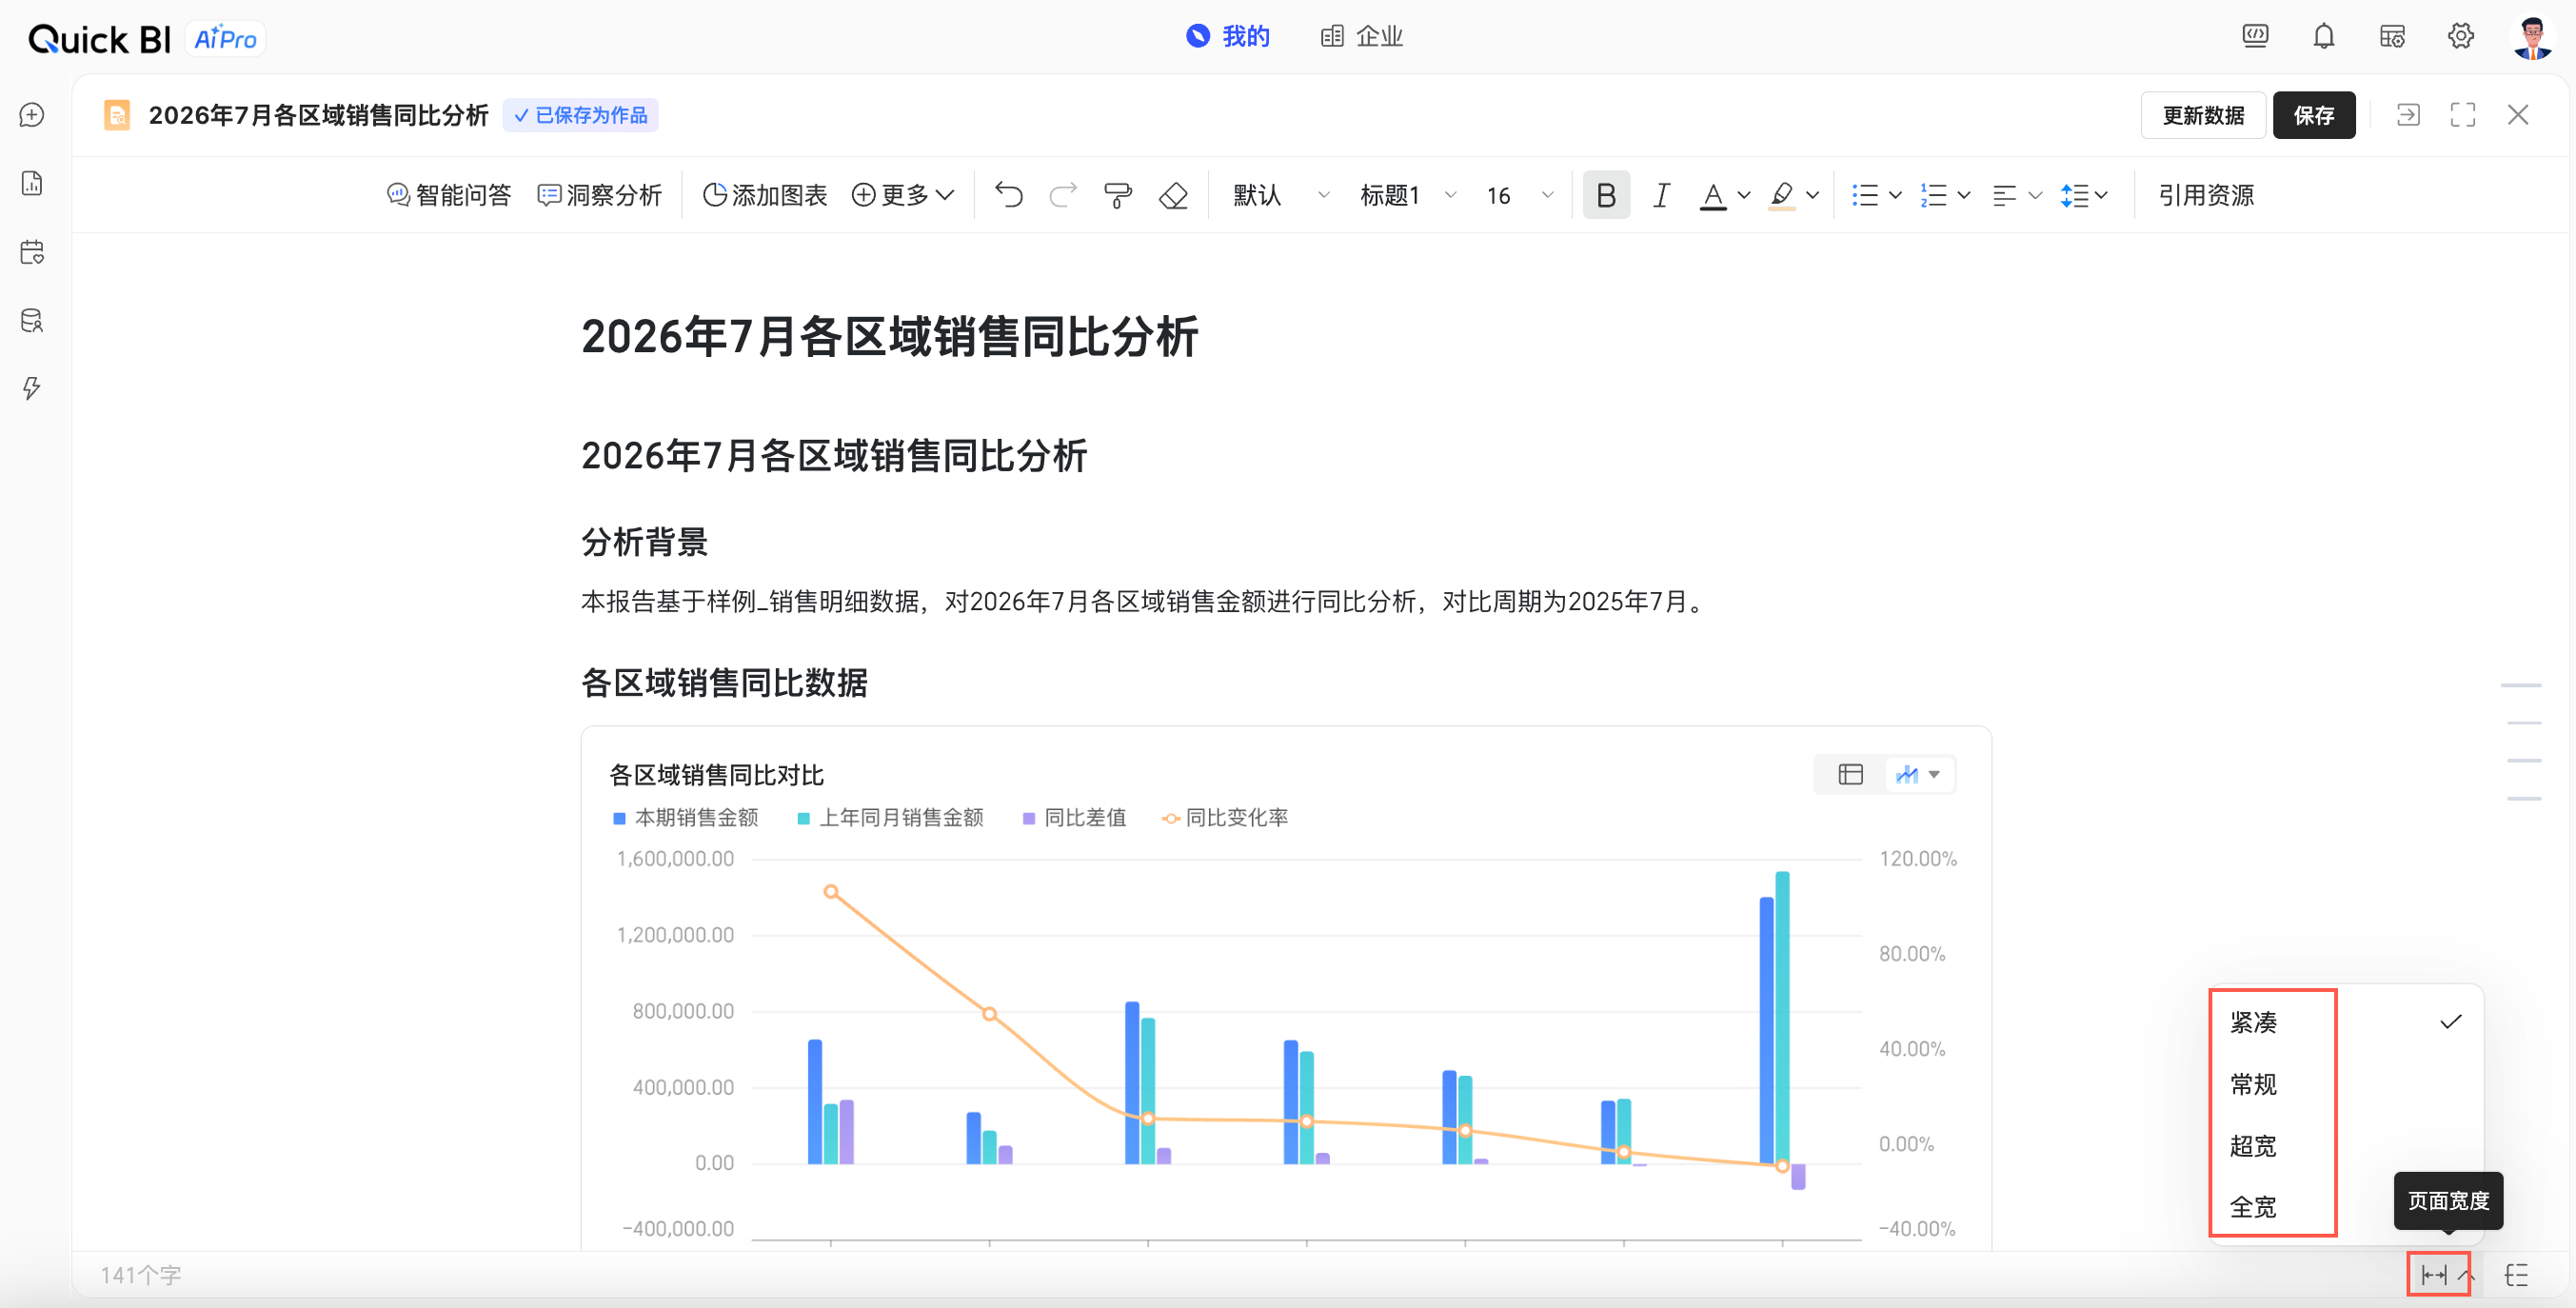Insert a numbered list
The height and width of the screenshot is (1308, 2576).
pyautogui.click(x=1933, y=195)
